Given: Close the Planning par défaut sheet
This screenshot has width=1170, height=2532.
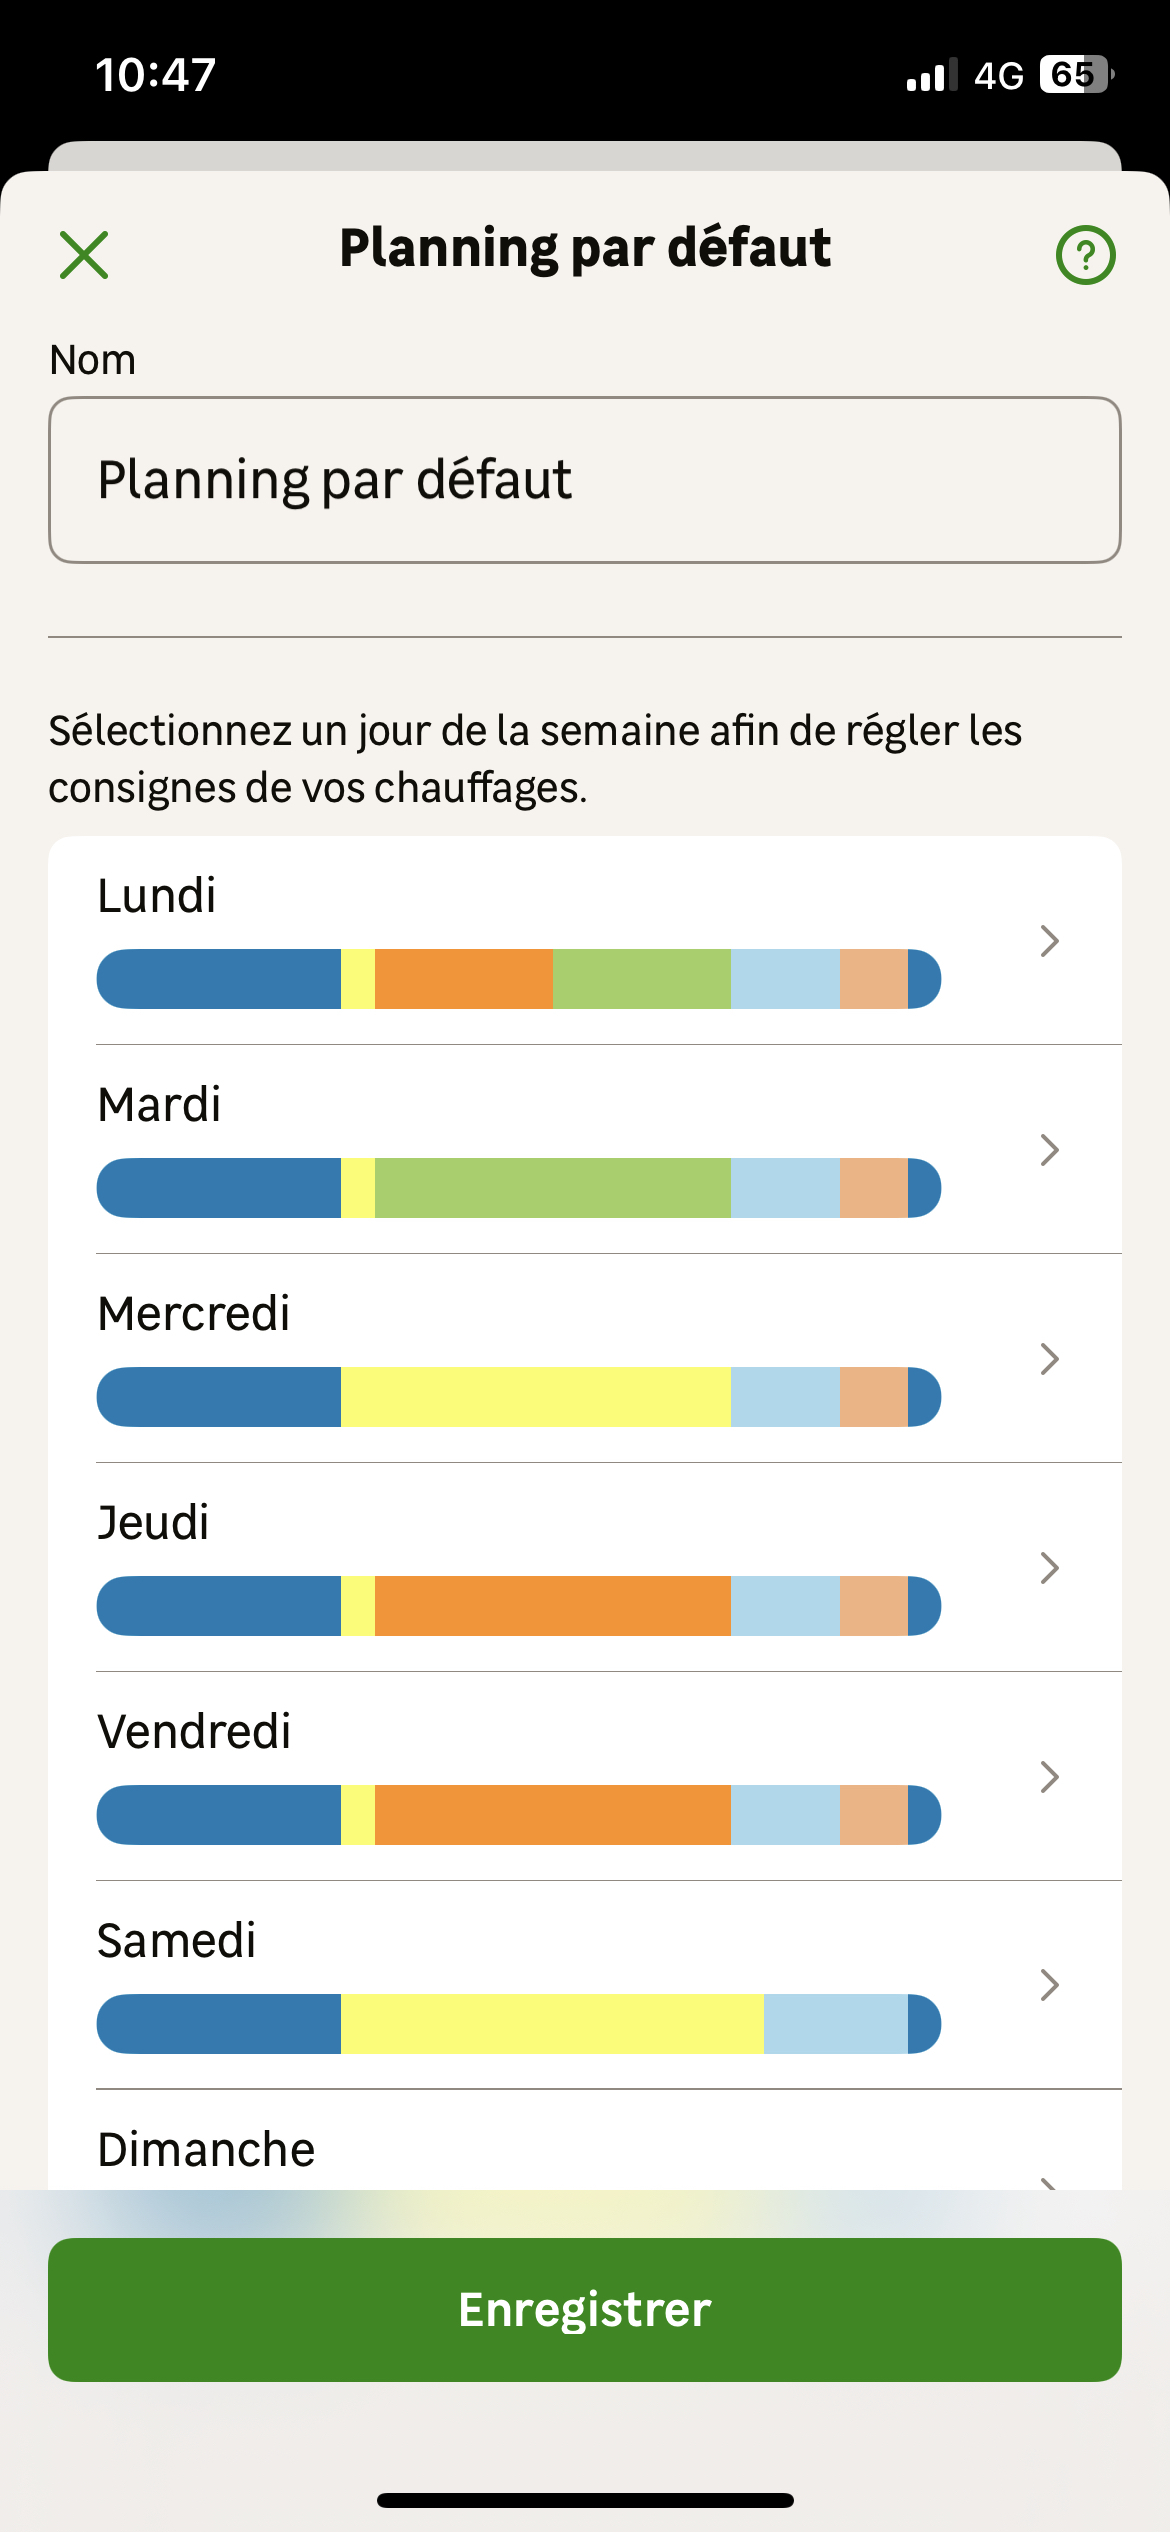Looking at the screenshot, I should pyautogui.click(x=84, y=255).
